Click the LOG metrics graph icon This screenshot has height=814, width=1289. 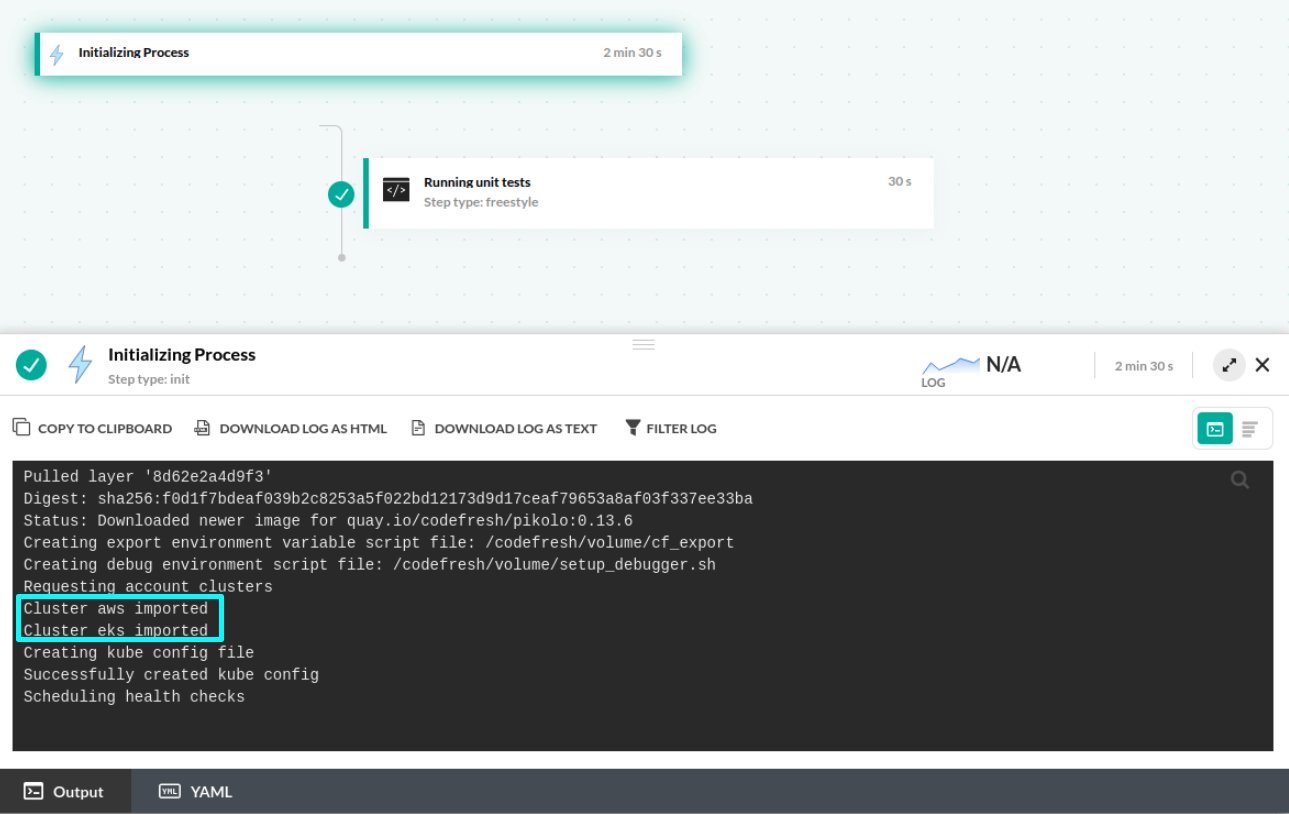click(x=950, y=366)
